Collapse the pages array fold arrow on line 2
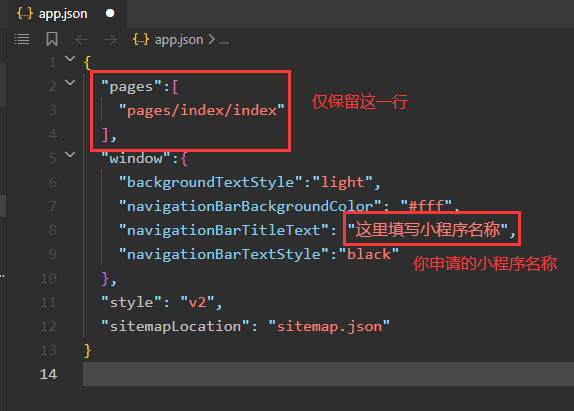 [70, 82]
